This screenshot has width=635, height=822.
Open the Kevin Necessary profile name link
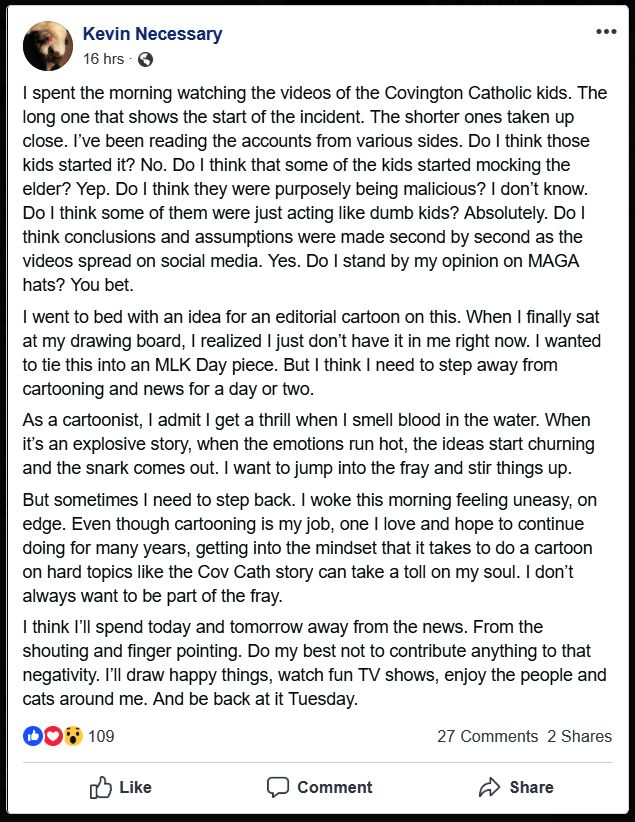pos(152,34)
